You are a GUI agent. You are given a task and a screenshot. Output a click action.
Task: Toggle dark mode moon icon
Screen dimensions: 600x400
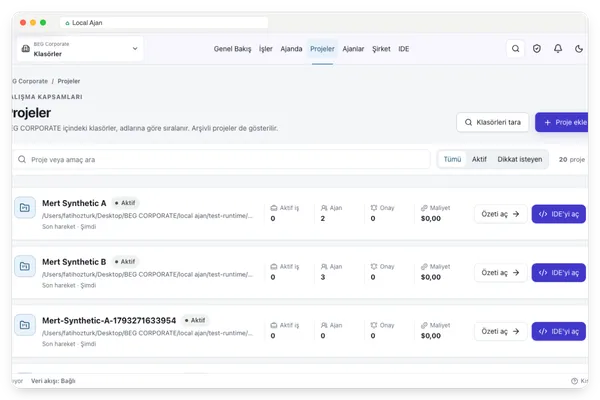[x=579, y=49]
